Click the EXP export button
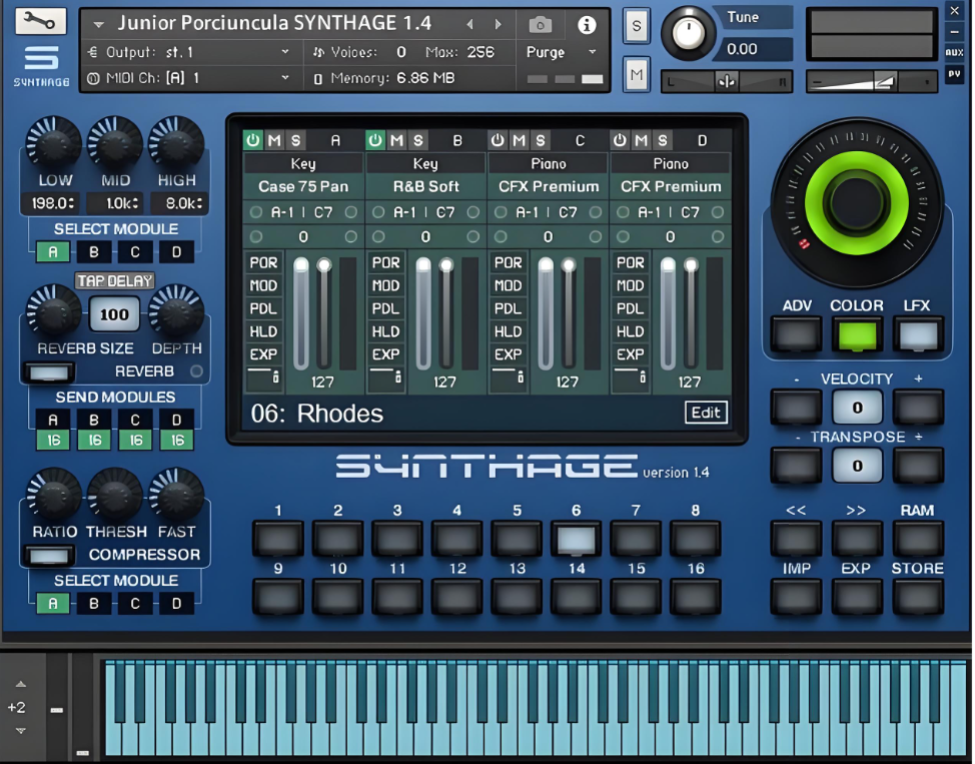This screenshot has width=975, height=764. click(x=857, y=597)
